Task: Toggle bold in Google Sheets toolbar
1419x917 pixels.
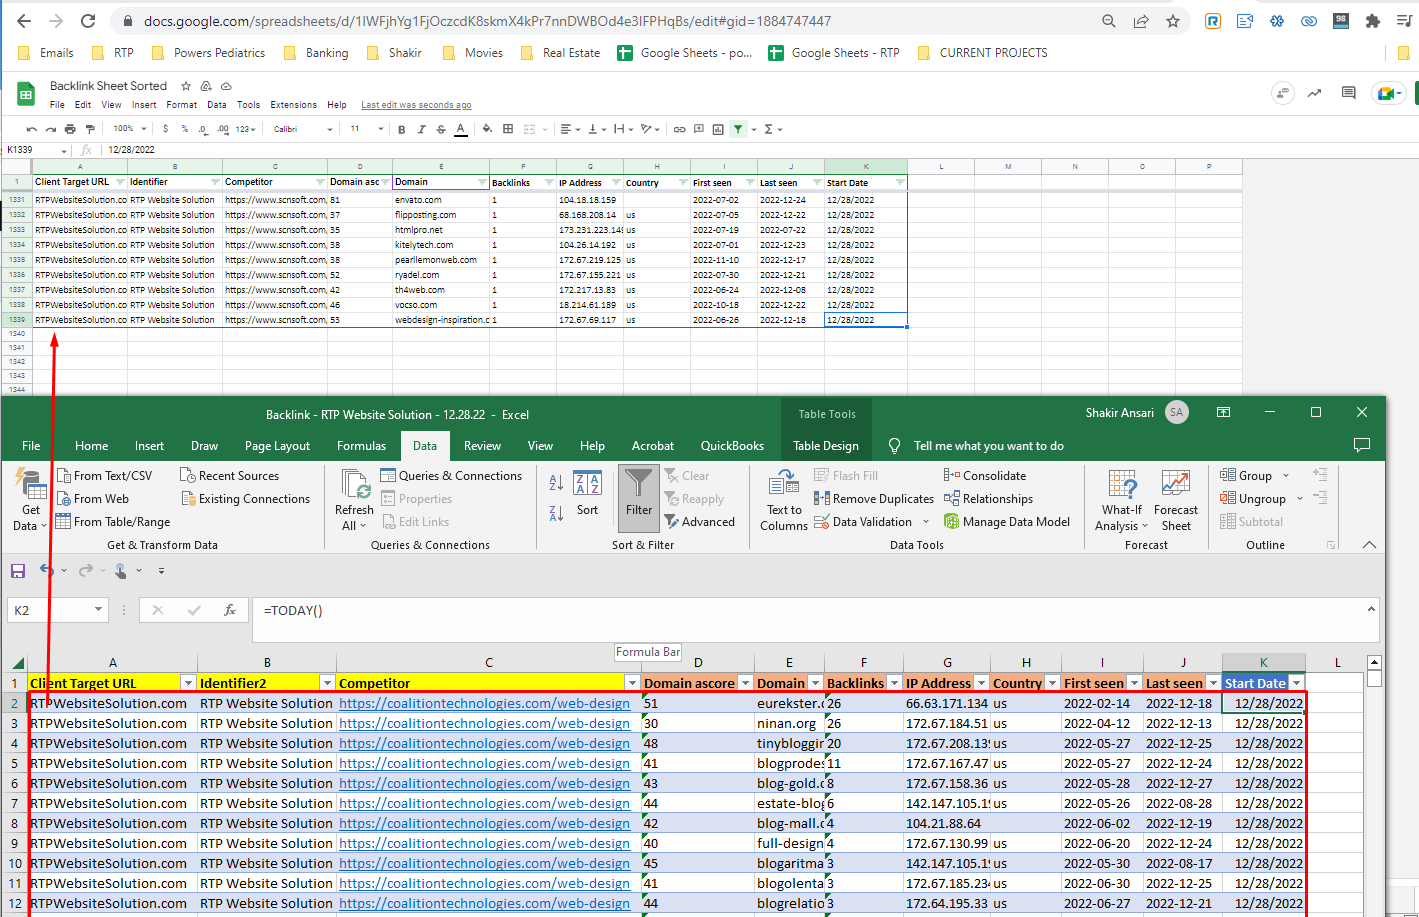Action: pos(402,129)
